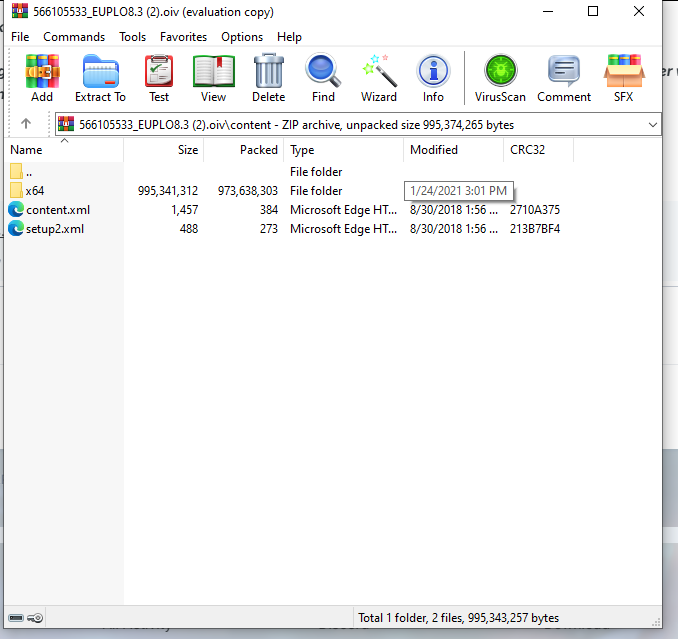Maximize the WinRAR window
This screenshot has height=639, width=678.
[593, 11]
